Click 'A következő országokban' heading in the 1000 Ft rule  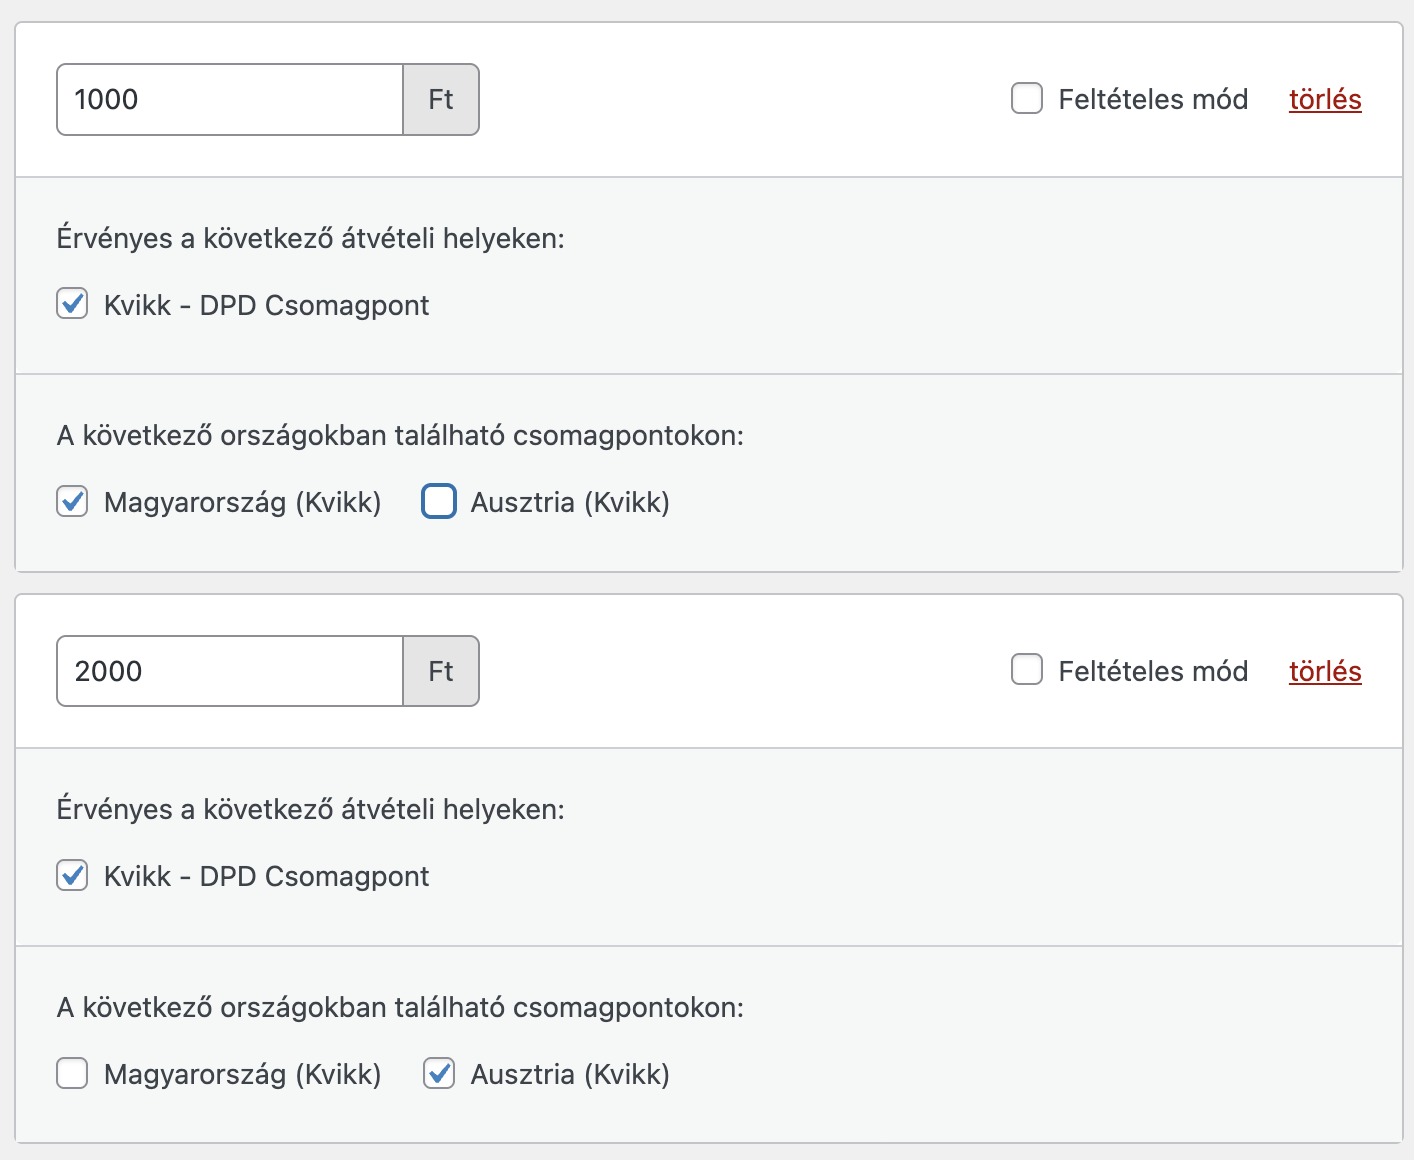(400, 436)
